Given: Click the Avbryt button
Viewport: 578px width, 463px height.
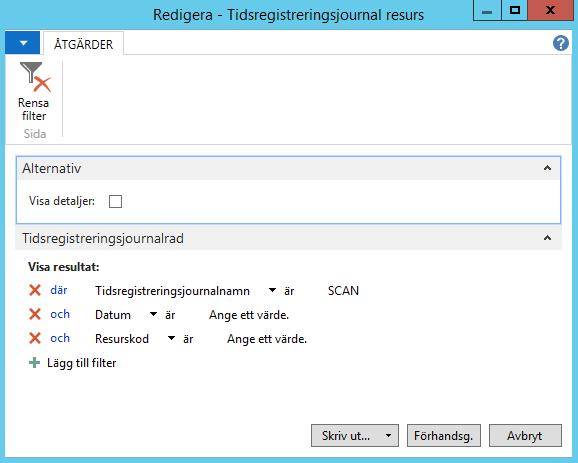Looking at the screenshot, I should coord(525,436).
